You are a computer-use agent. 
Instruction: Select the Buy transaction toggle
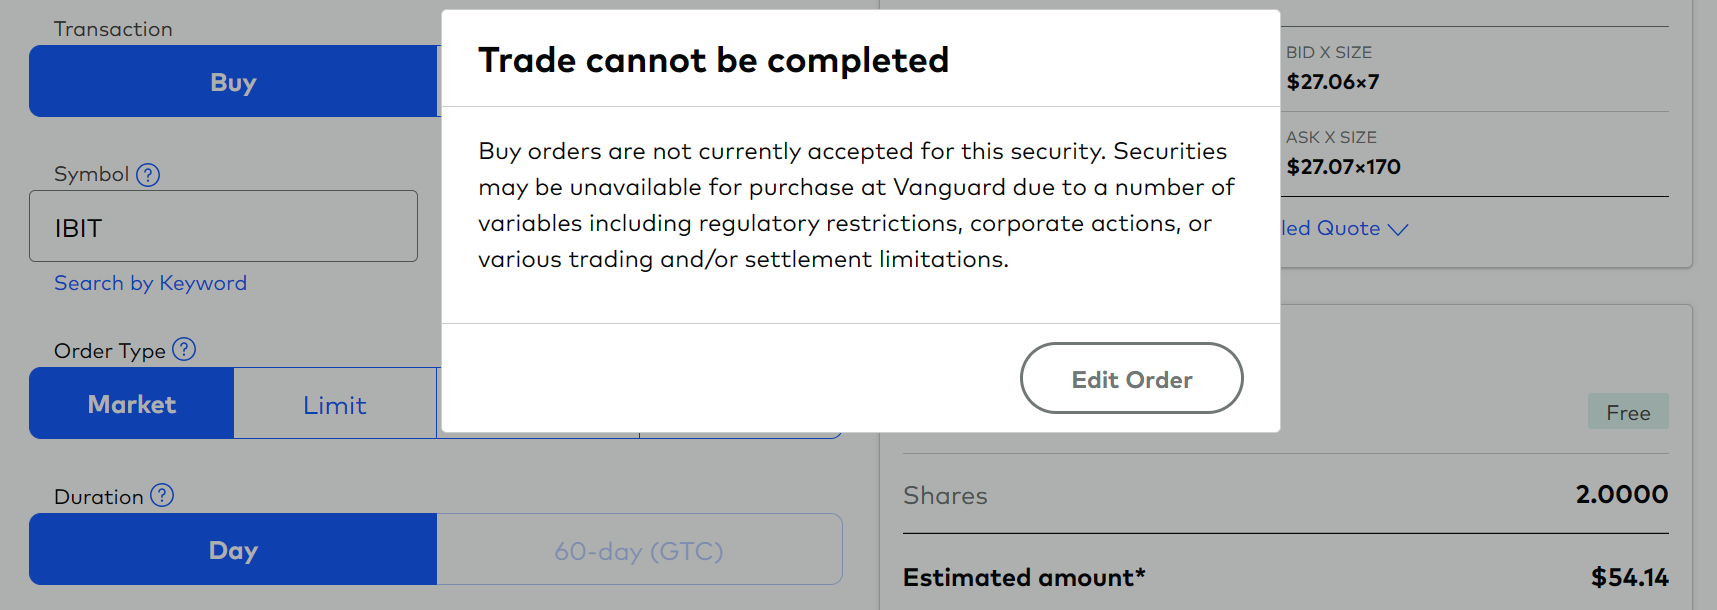coord(232,82)
